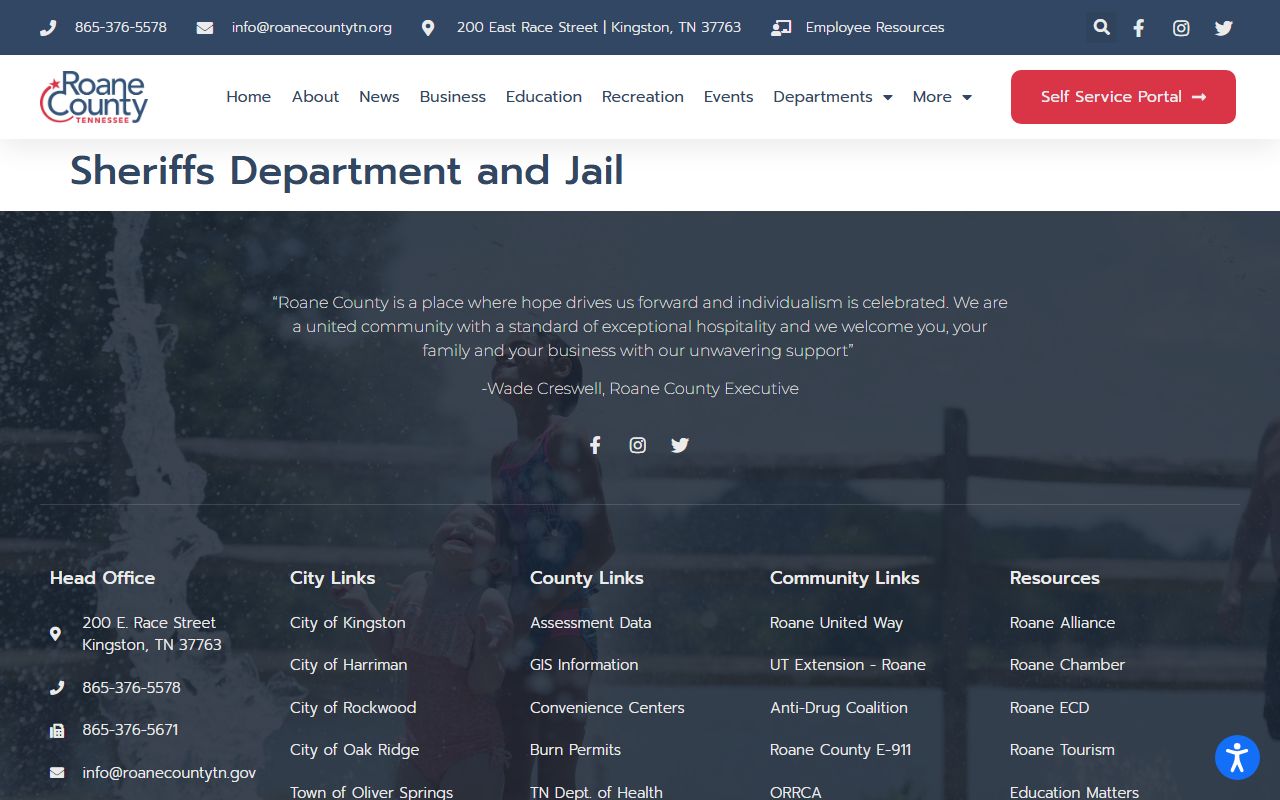Viewport: 1280px width, 800px height.
Task: Click Head Office address 200 E. Race Street
Action: click(x=152, y=633)
